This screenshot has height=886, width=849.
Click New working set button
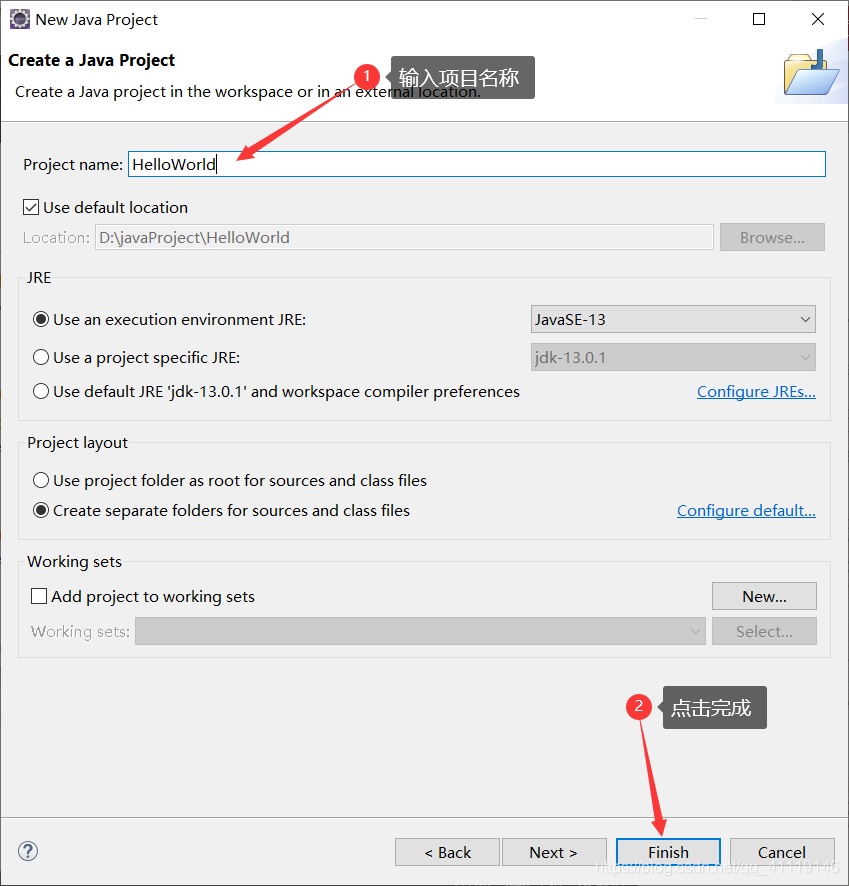click(x=764, y=596)
